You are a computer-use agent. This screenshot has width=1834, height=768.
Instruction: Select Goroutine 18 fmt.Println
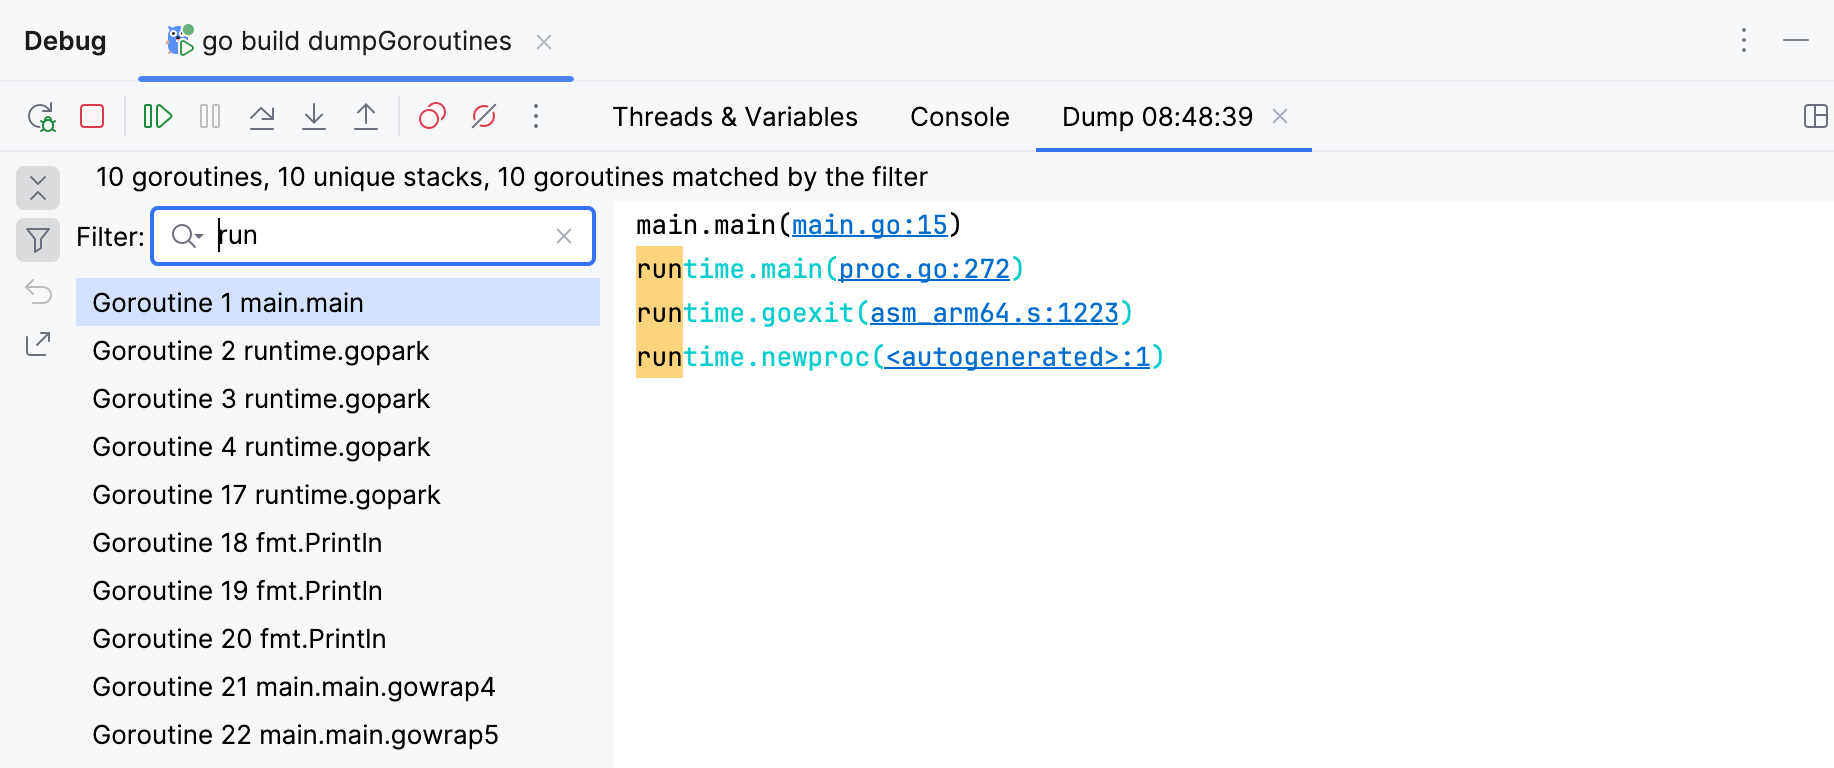[x=237, y=543]
